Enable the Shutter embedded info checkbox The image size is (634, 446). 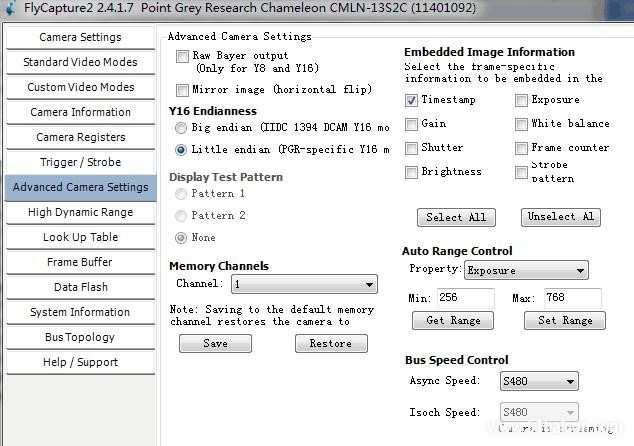[x=411, y=148]
